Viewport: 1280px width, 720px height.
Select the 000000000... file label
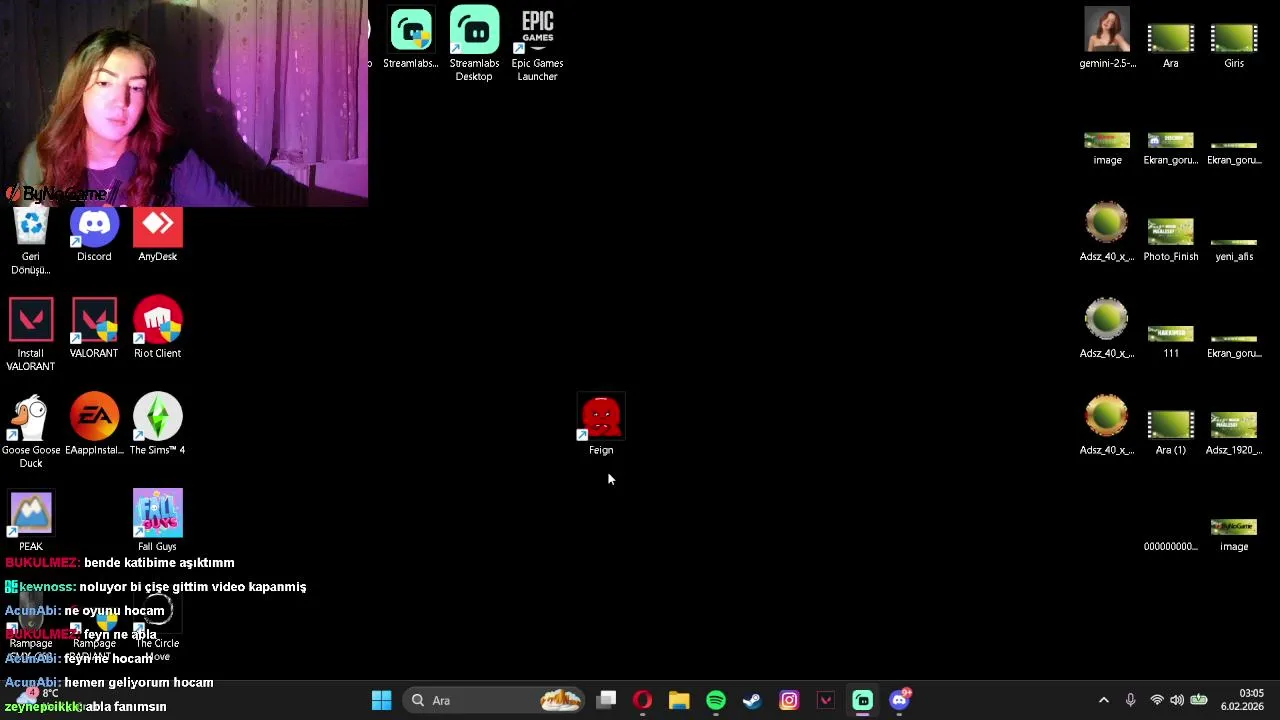[x=1170, y=547]
